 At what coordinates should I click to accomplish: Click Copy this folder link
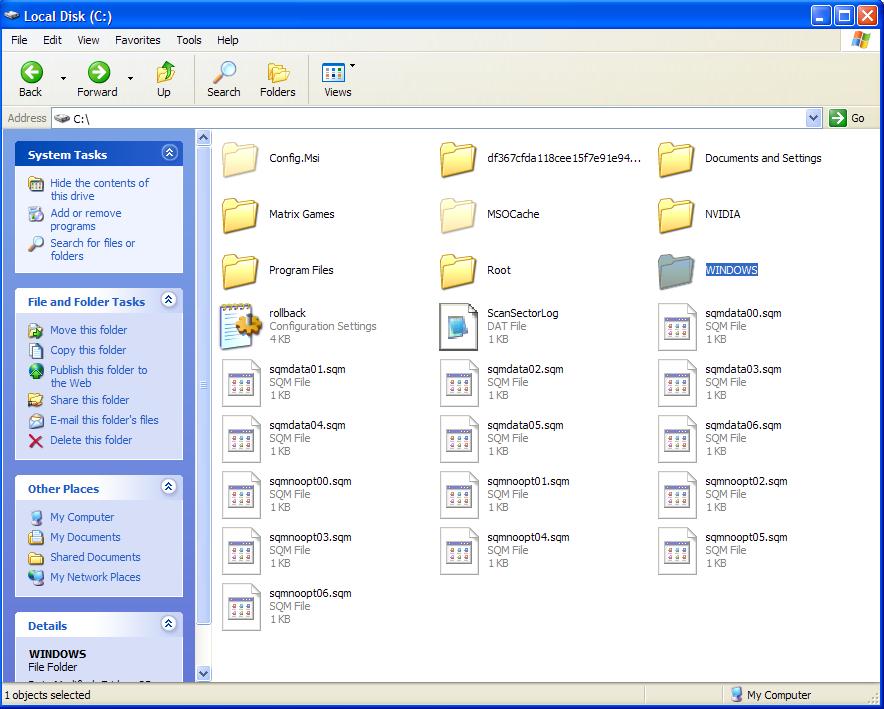click(x=88, y=350)
